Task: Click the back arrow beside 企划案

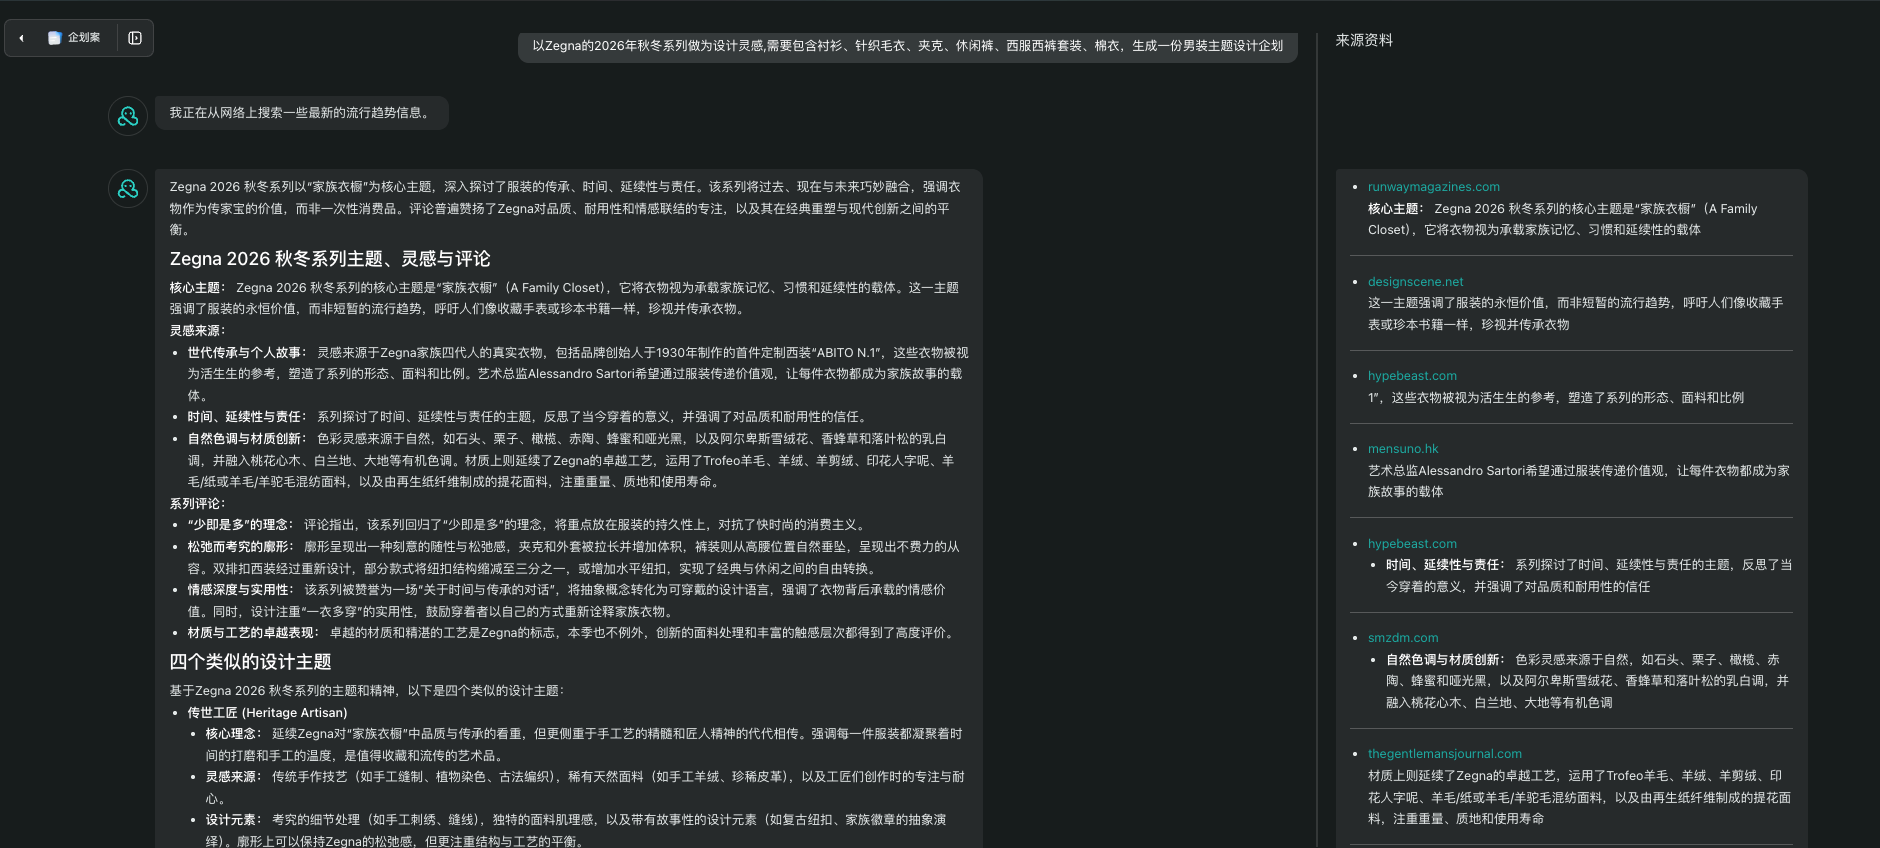Action: [x=21, y=38]
